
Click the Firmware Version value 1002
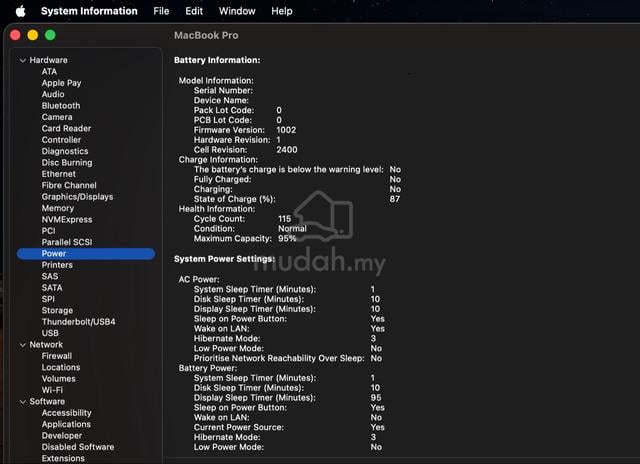[286, 130]
